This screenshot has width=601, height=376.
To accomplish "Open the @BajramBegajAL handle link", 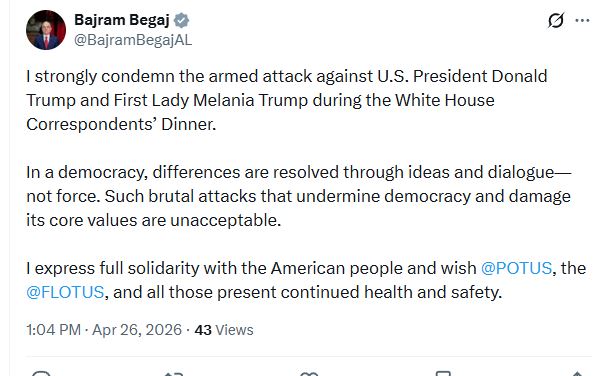I will pyautogui.click(x=133, y=40).
